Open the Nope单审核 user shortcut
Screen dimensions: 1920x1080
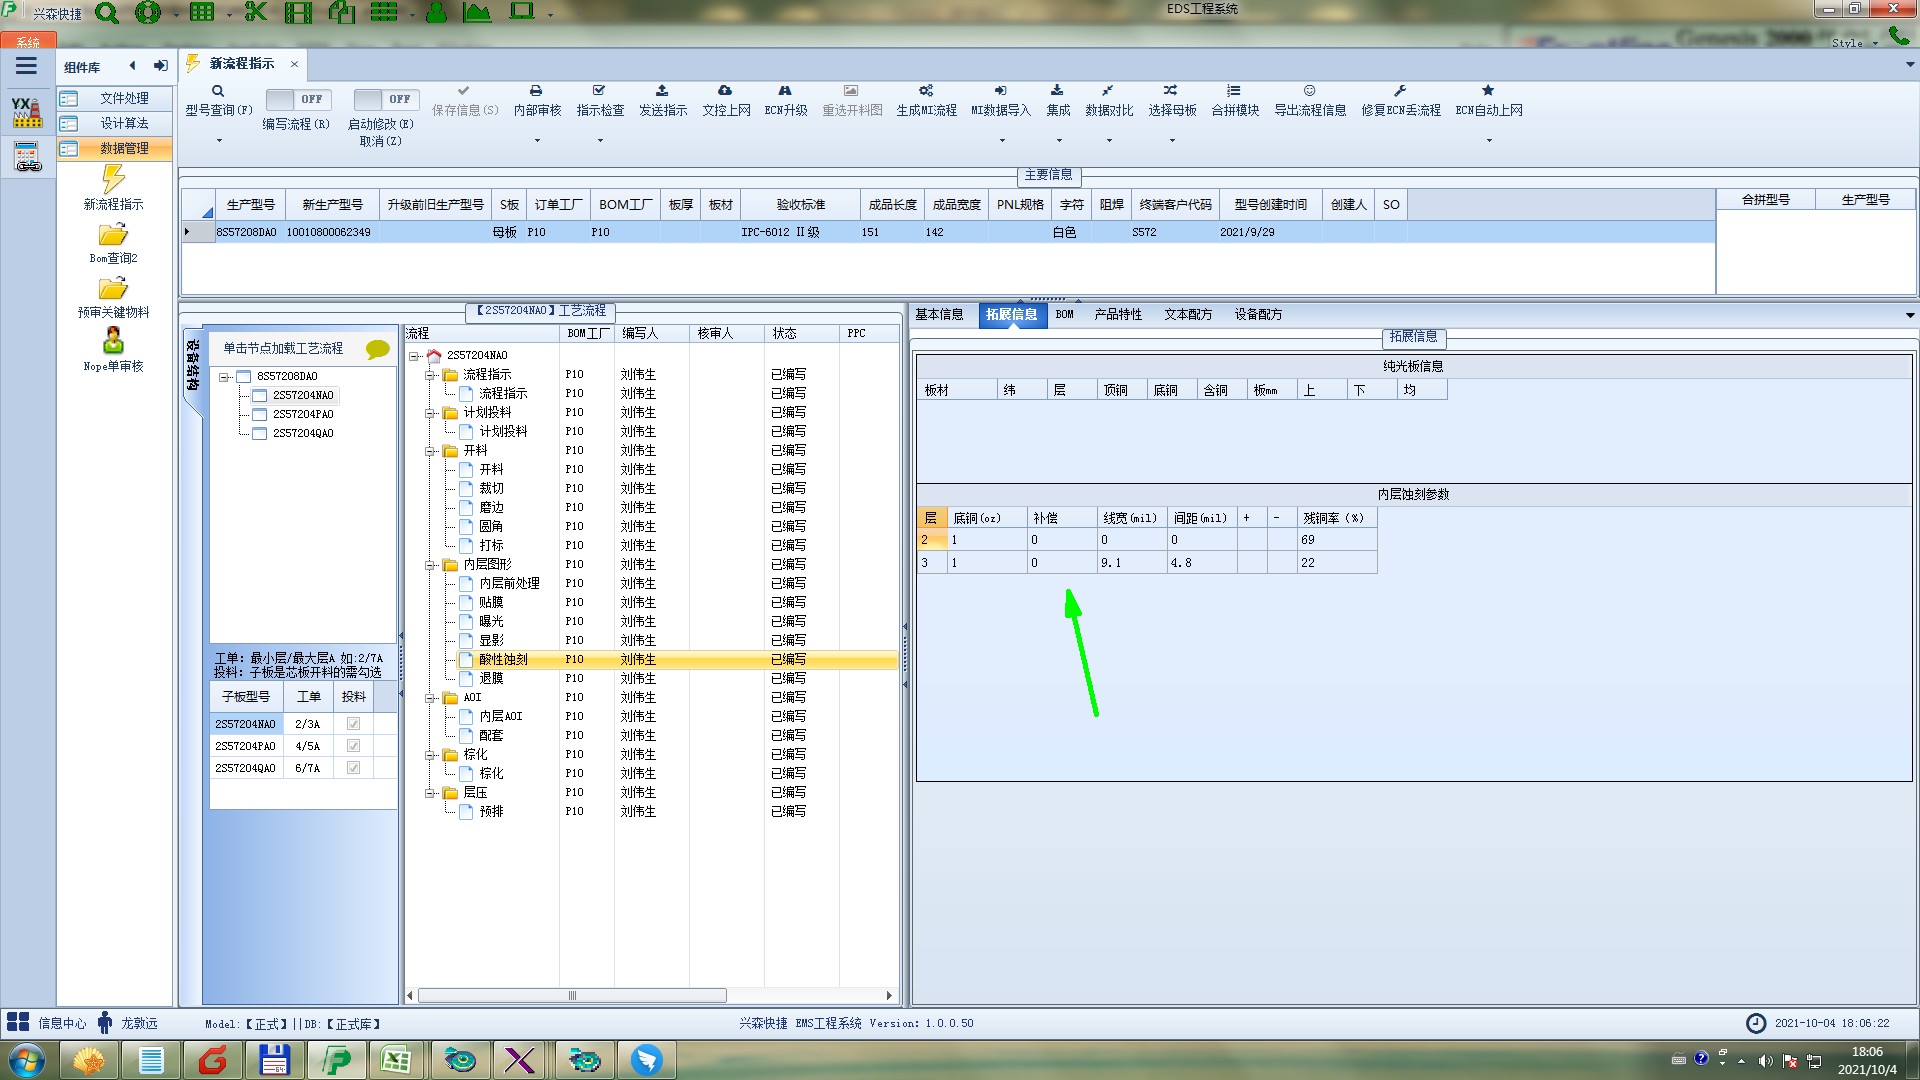[113, 351]
